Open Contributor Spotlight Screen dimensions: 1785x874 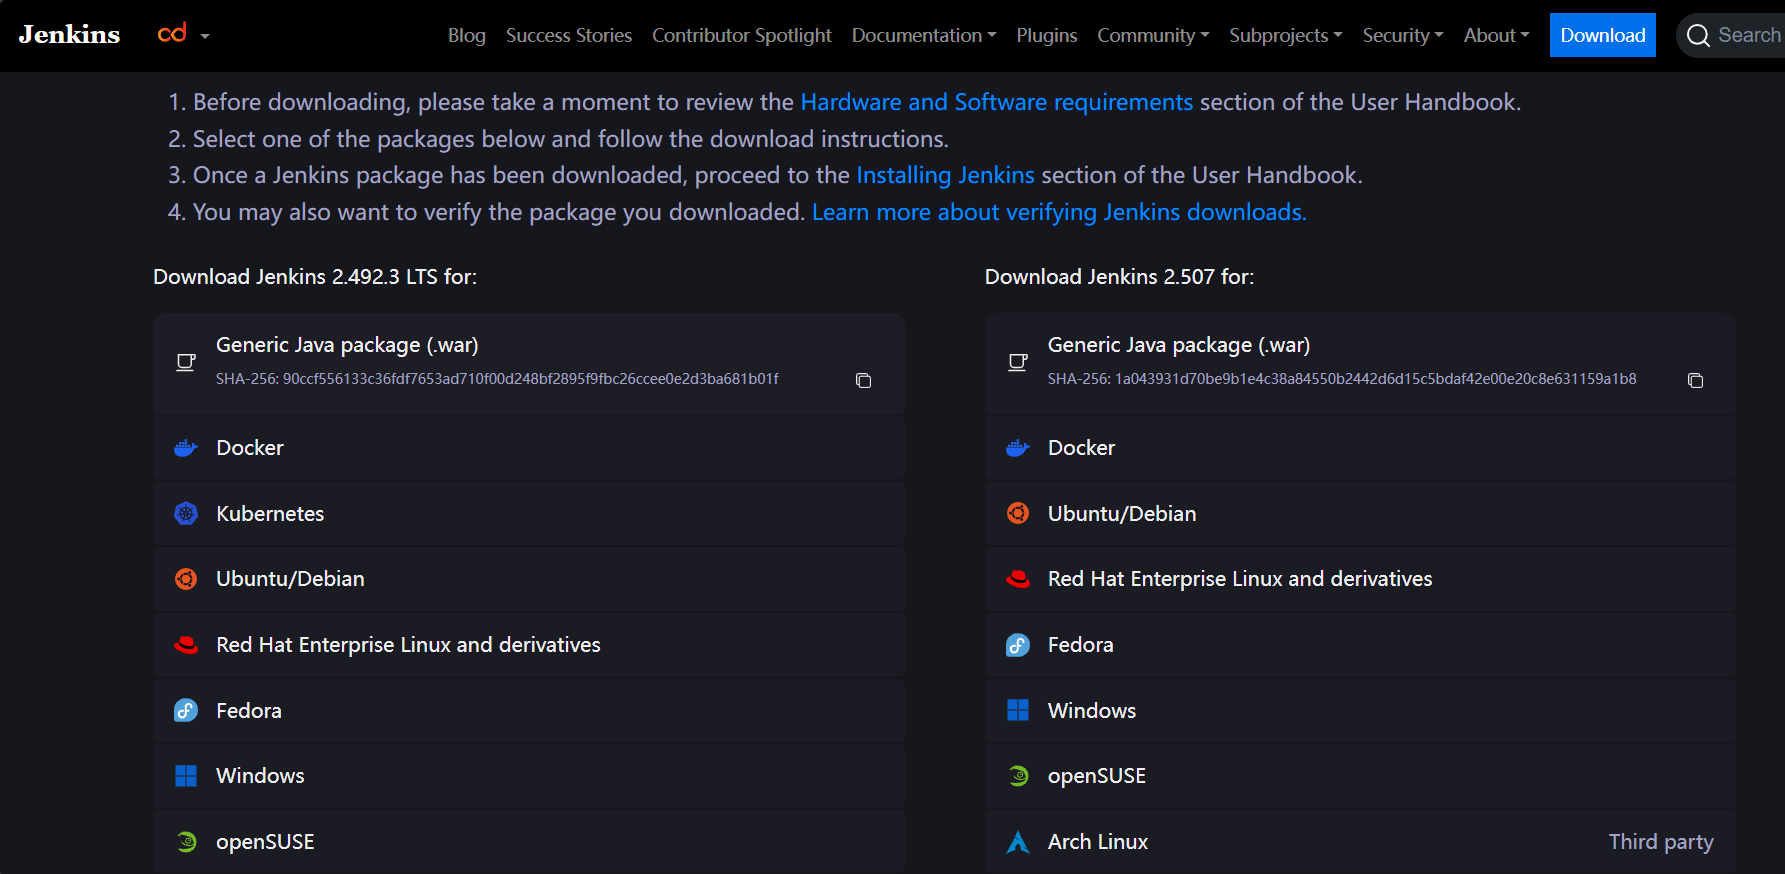pos(741,35)
